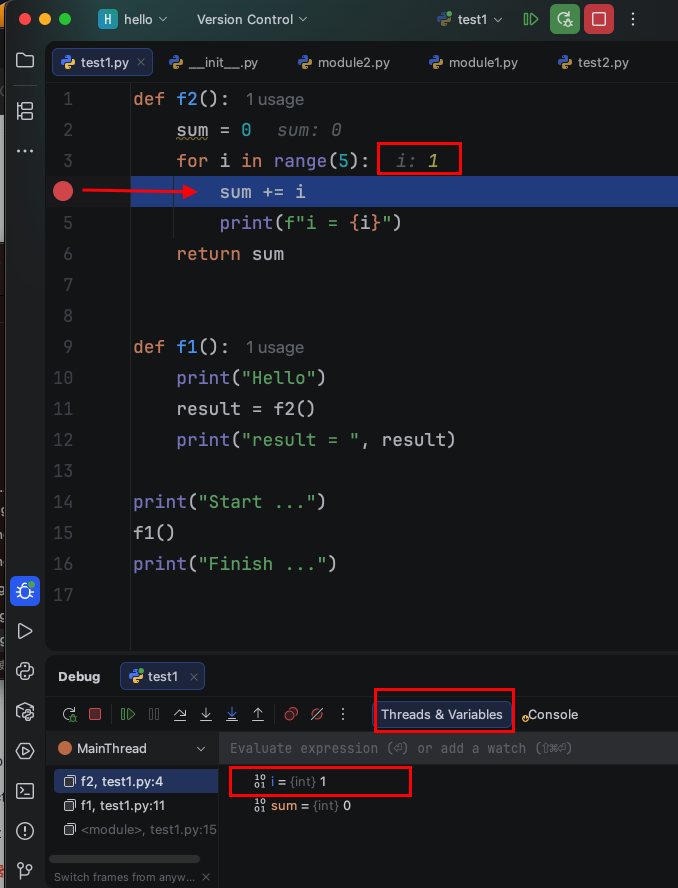Remove the breakpoint on line 4
Screen dimensions: 678x888
click(x=63, y=191)
